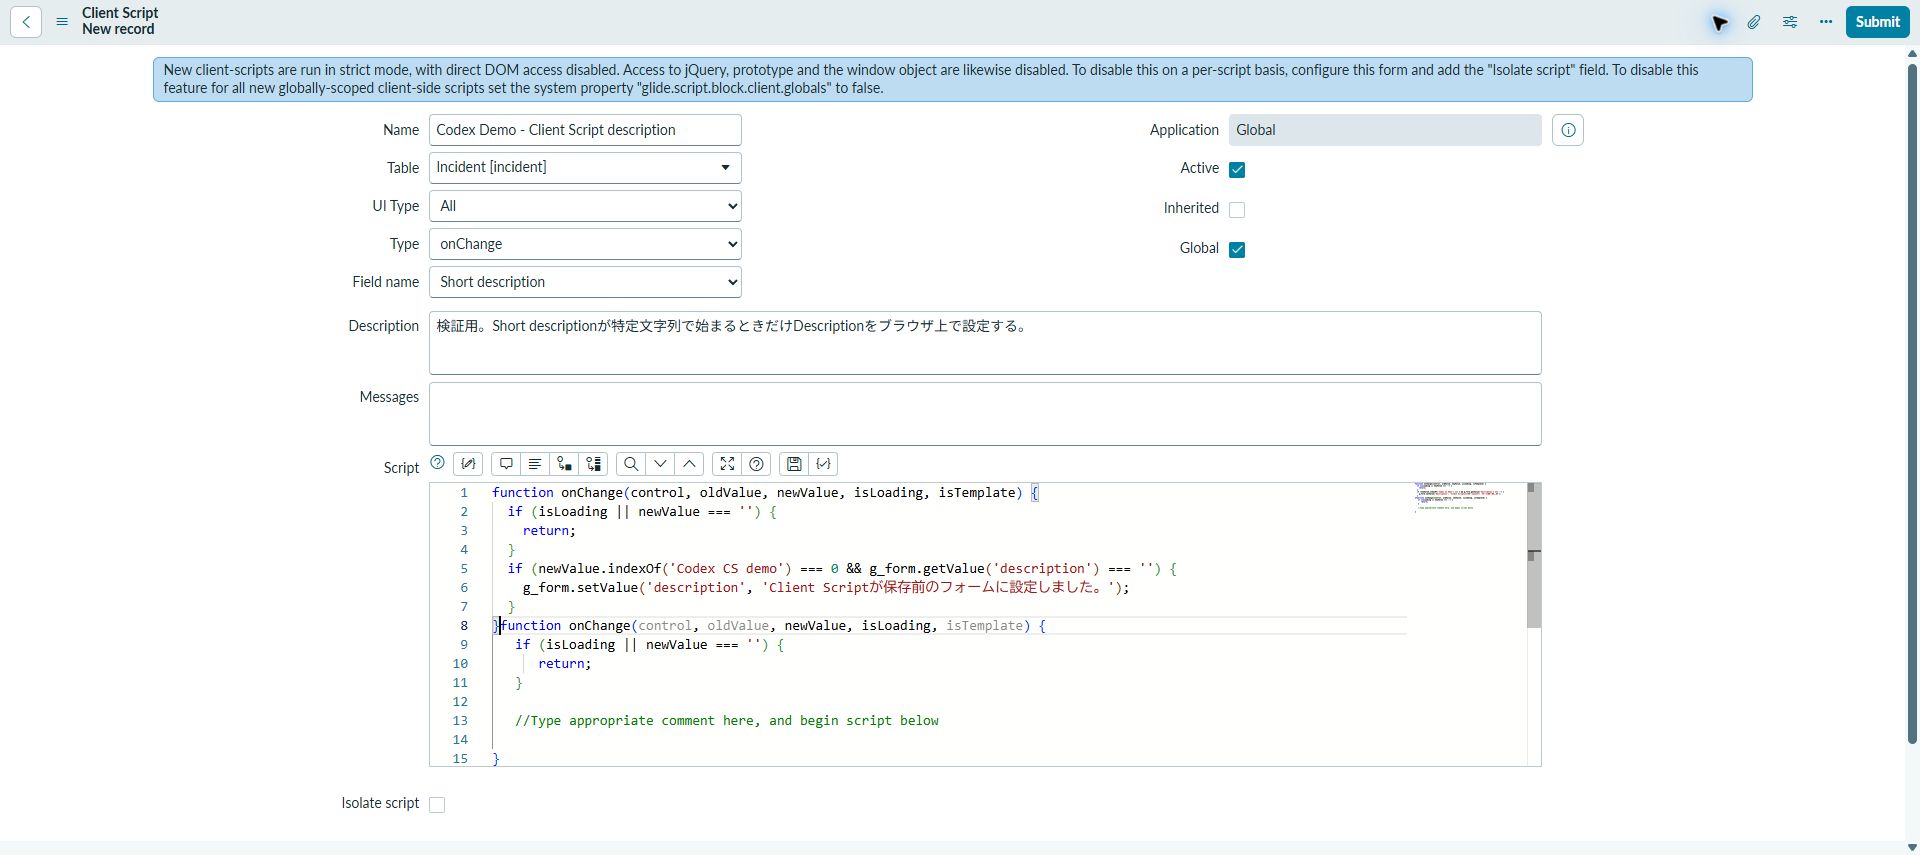Screen dimensions: 1920x855
Task: Toggle syntax highlighting braces-pencil icon
Action: tap(468, 464)
